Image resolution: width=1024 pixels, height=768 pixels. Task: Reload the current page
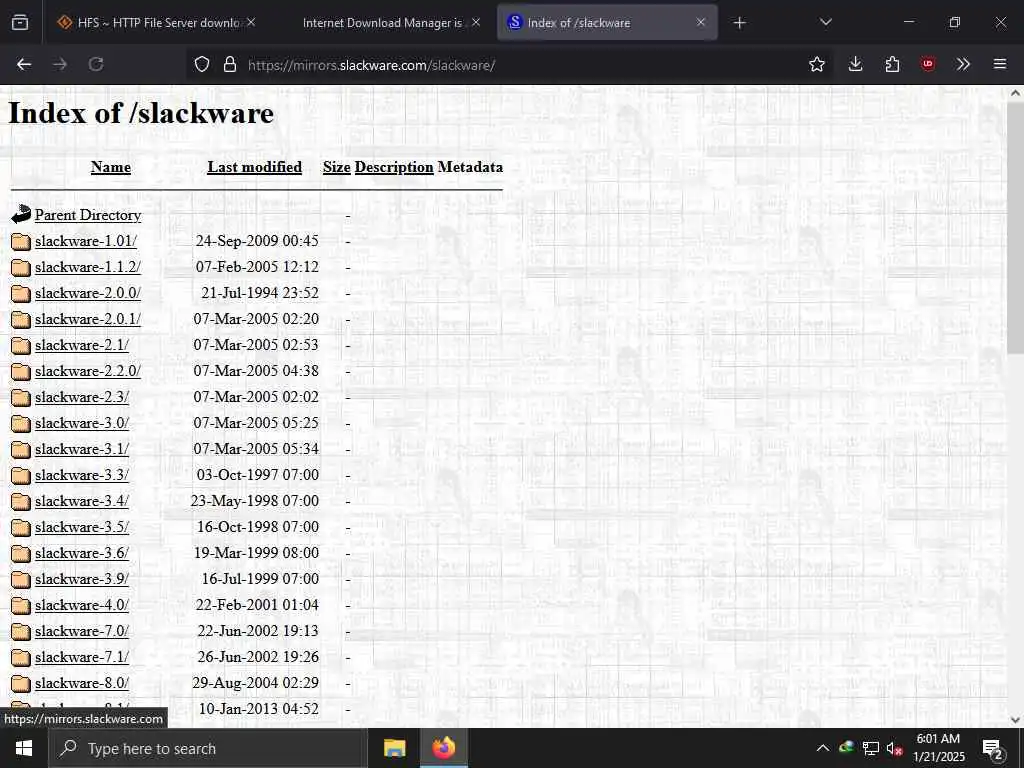(96, 64)
